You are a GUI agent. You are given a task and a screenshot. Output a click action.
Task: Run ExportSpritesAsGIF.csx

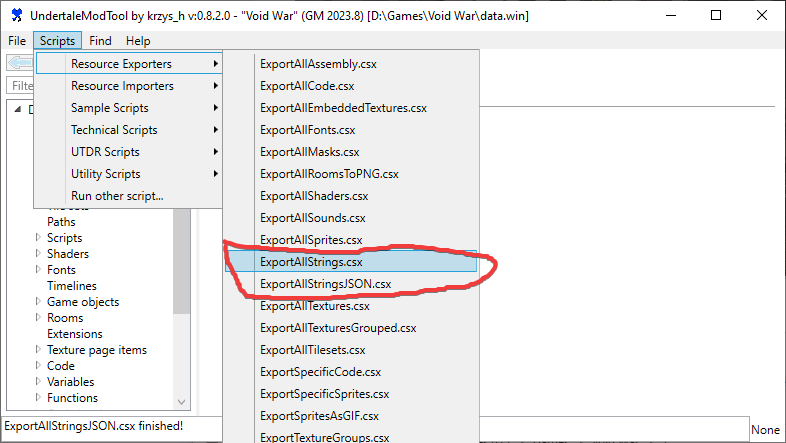[x=351, y=416]
